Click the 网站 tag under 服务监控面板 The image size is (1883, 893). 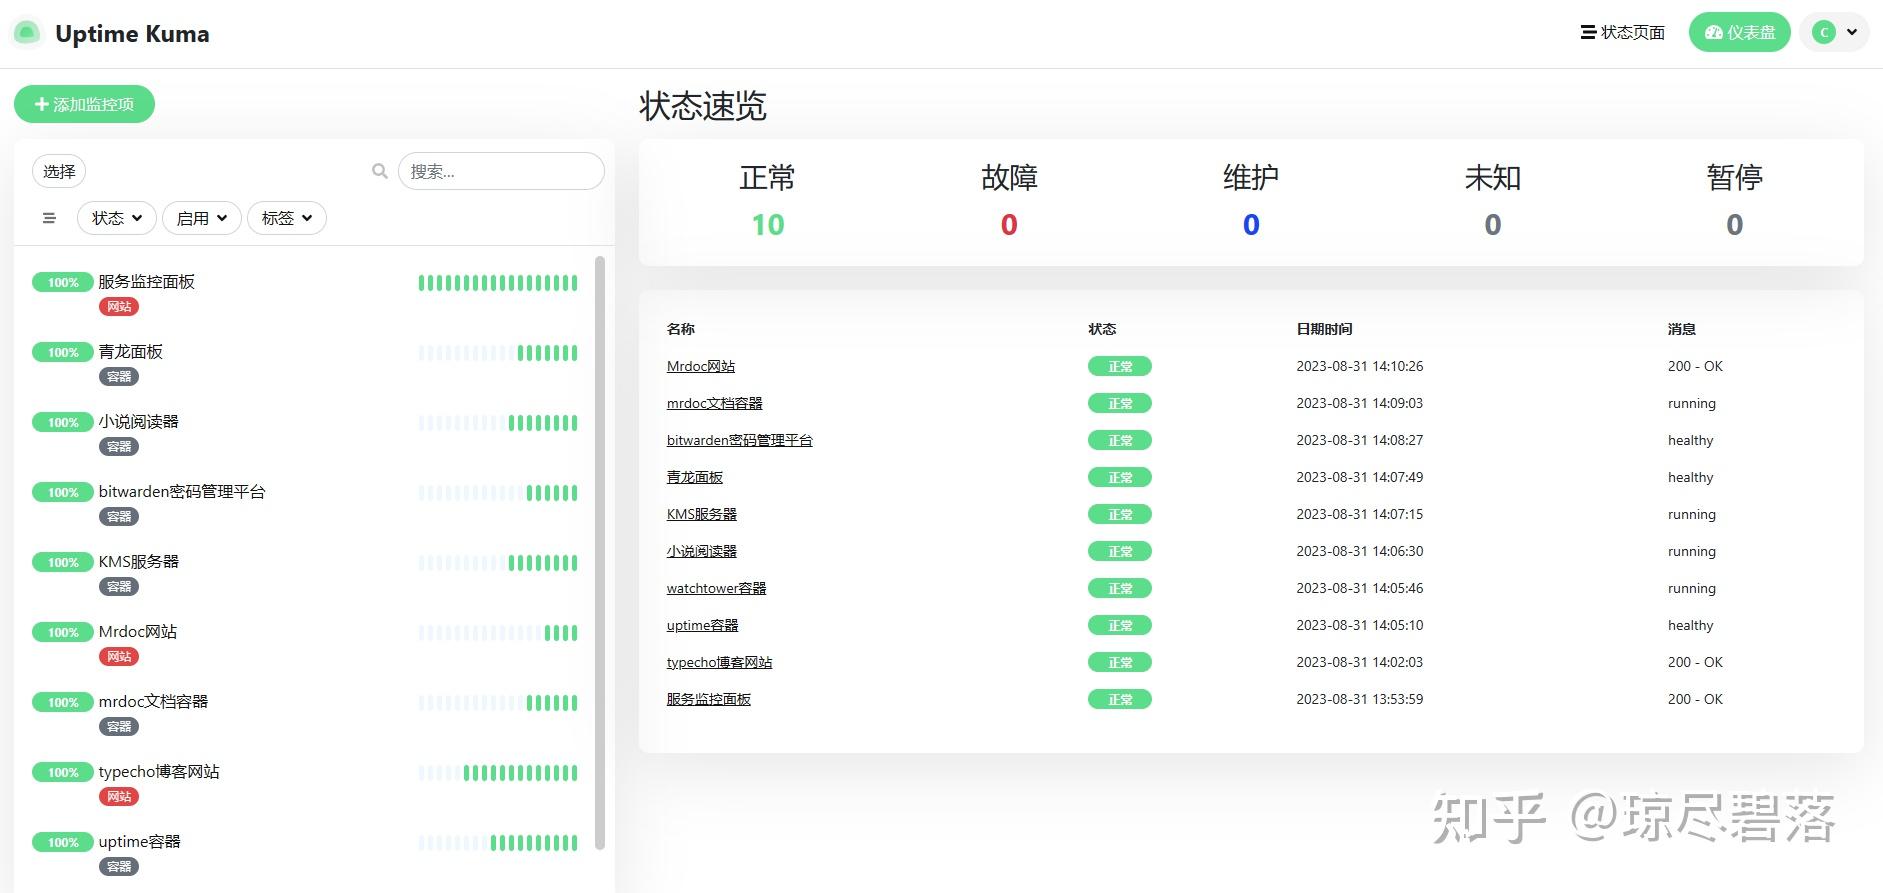[x=119, y=307]
